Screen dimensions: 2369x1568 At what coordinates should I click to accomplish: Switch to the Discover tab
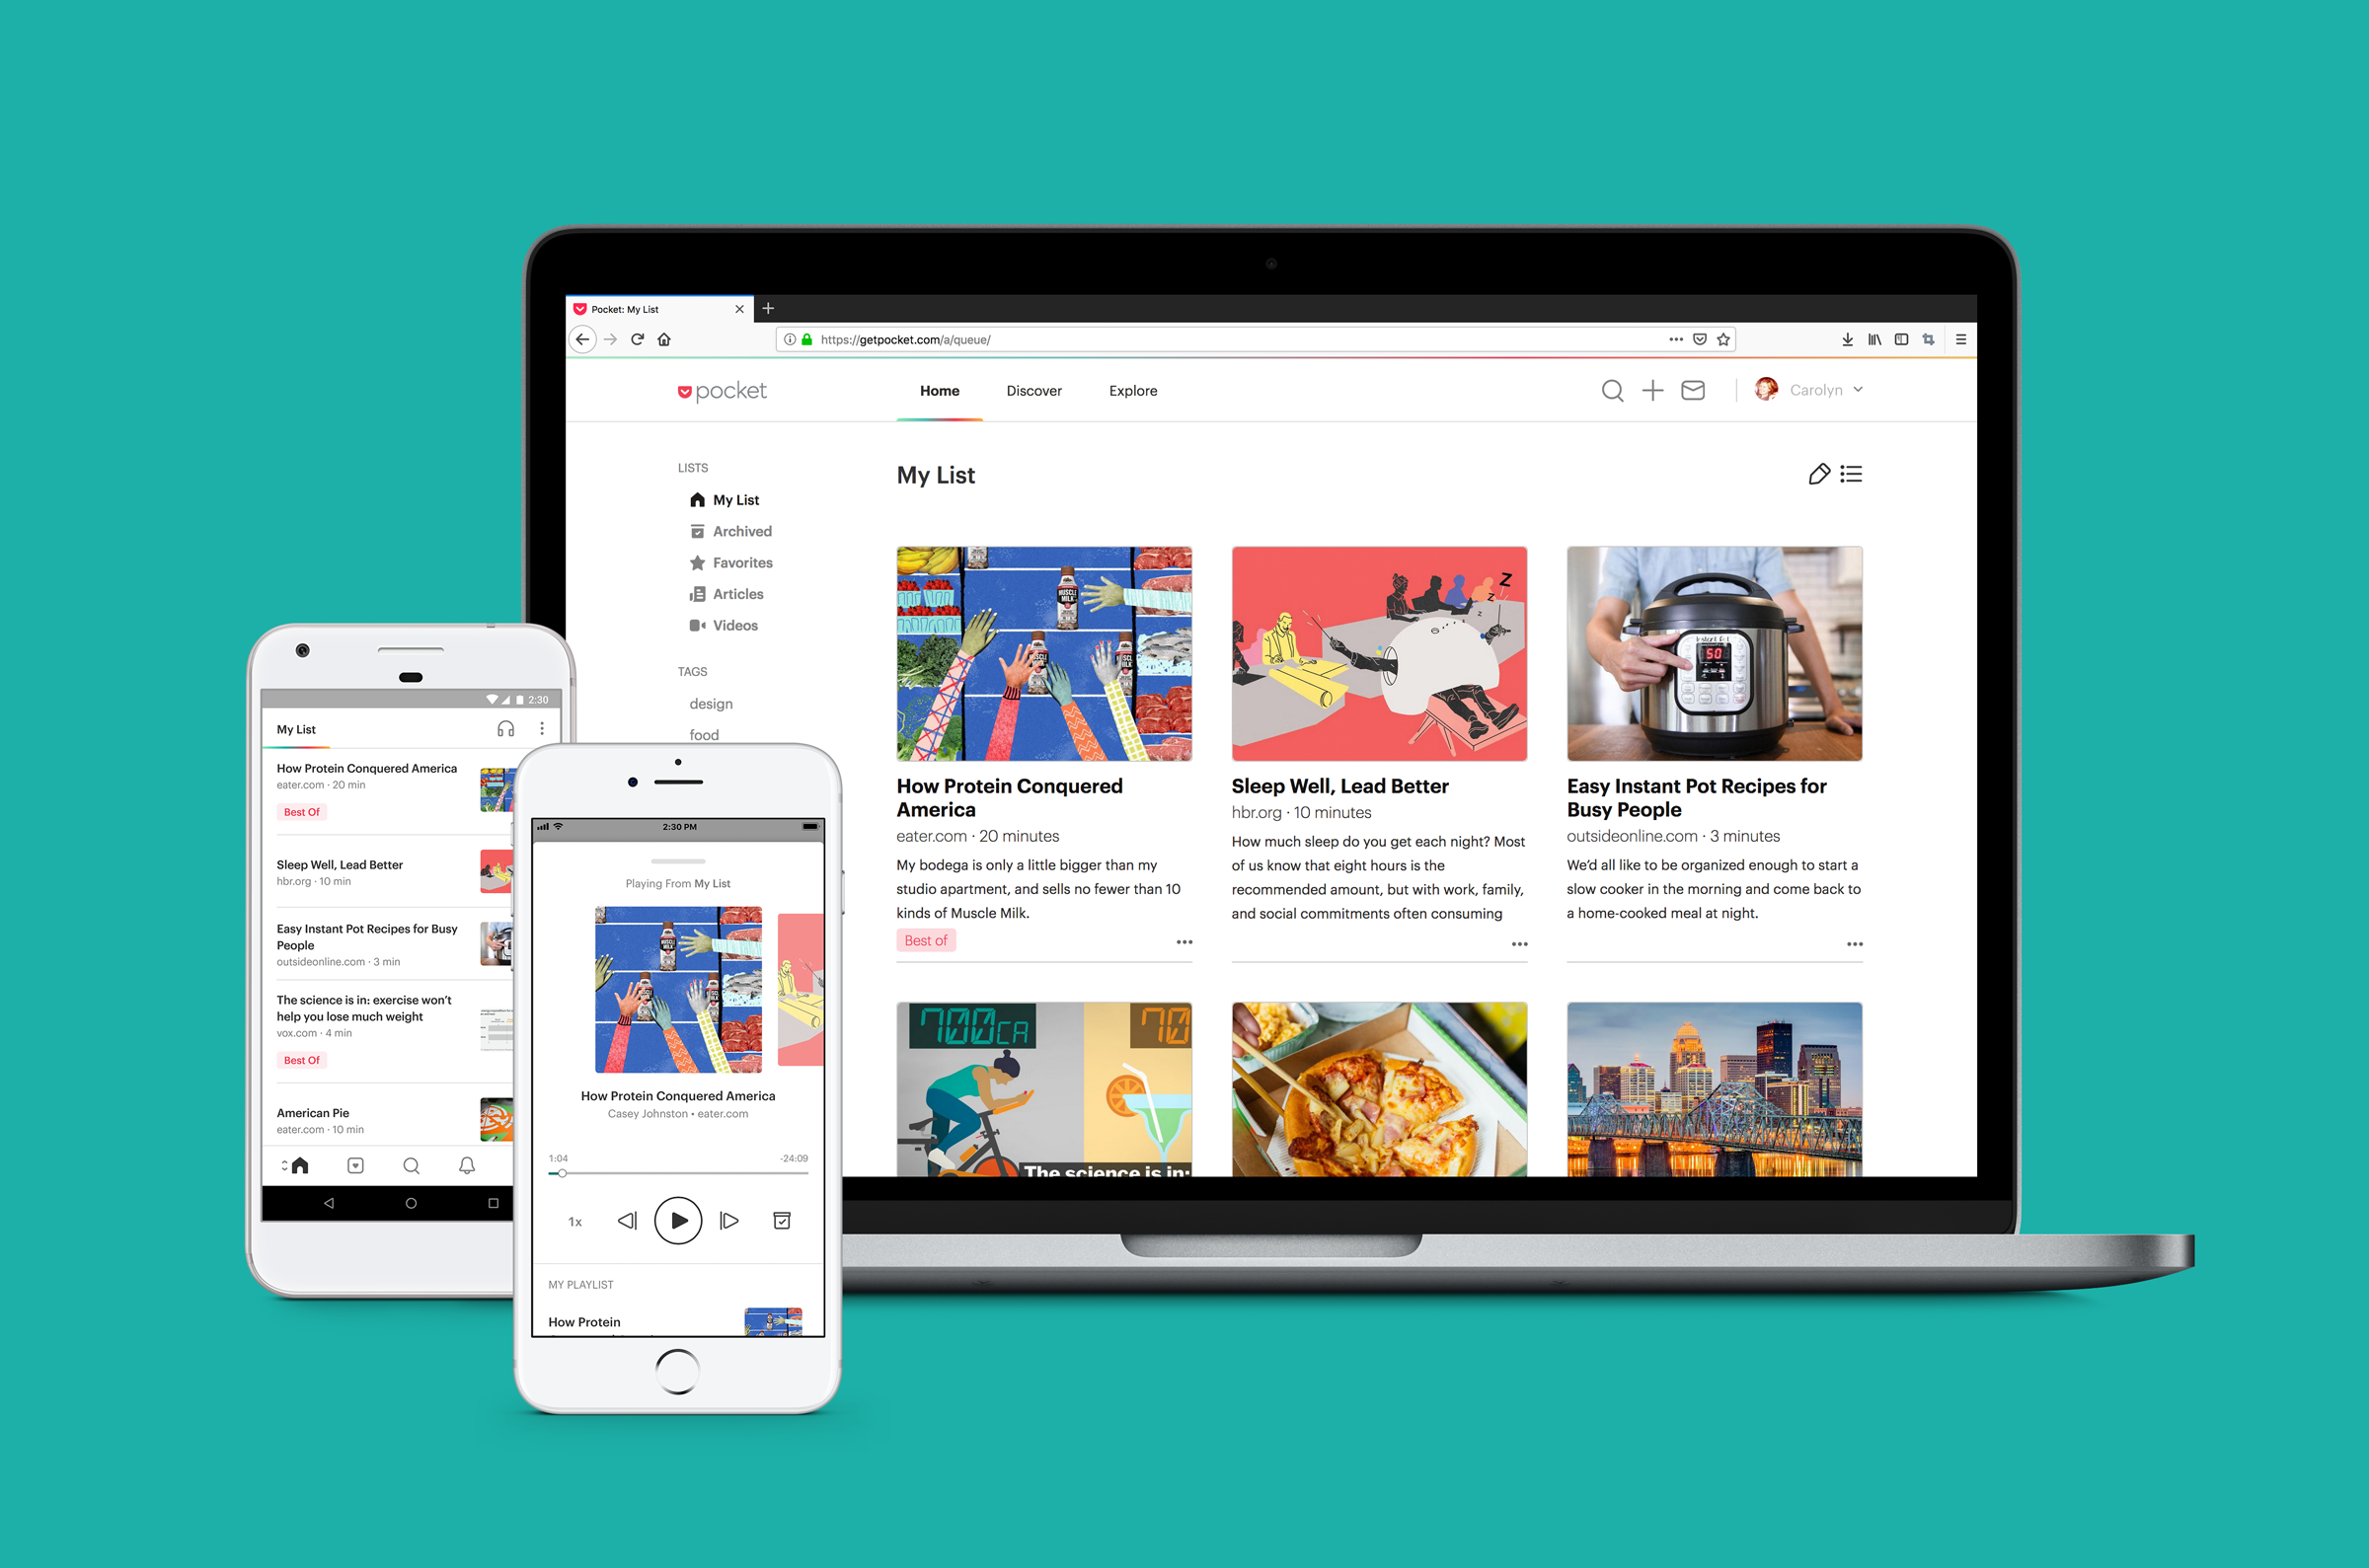(x=1032, y=390)
